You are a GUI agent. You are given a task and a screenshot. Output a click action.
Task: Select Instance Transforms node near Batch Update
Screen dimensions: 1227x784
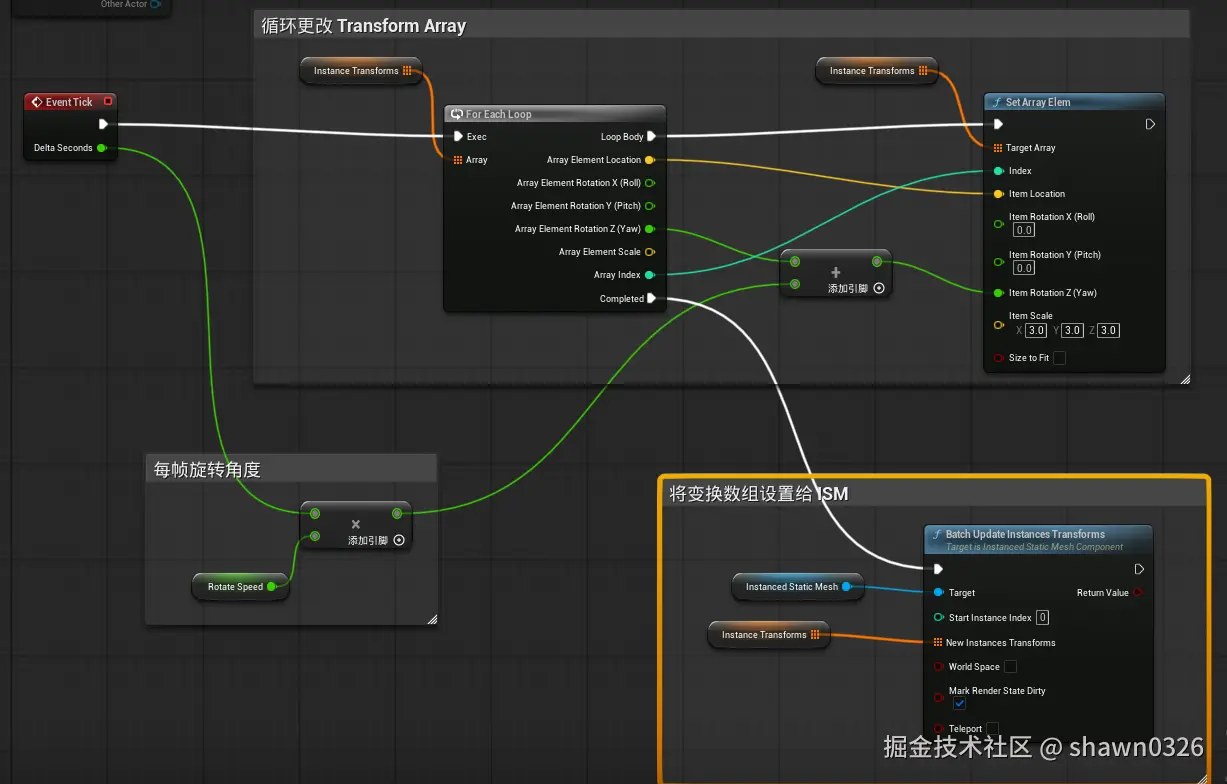769,635
